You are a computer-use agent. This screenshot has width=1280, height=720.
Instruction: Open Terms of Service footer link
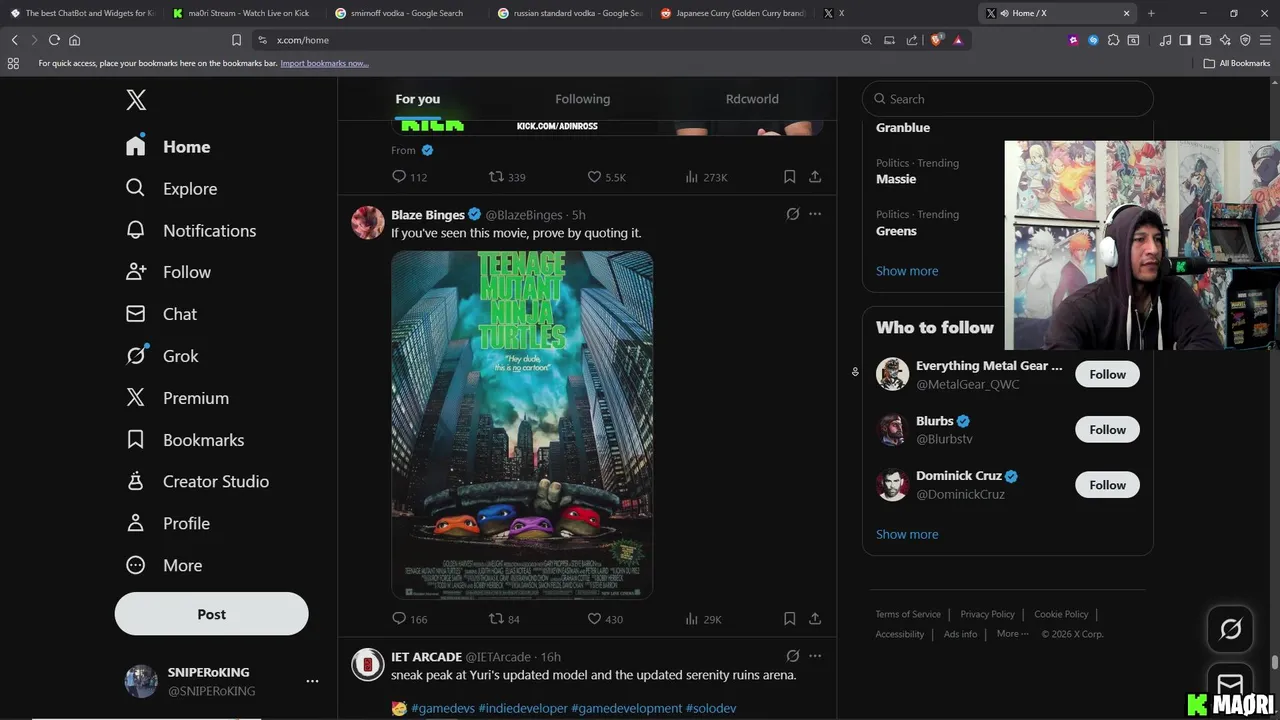point(908,614)
